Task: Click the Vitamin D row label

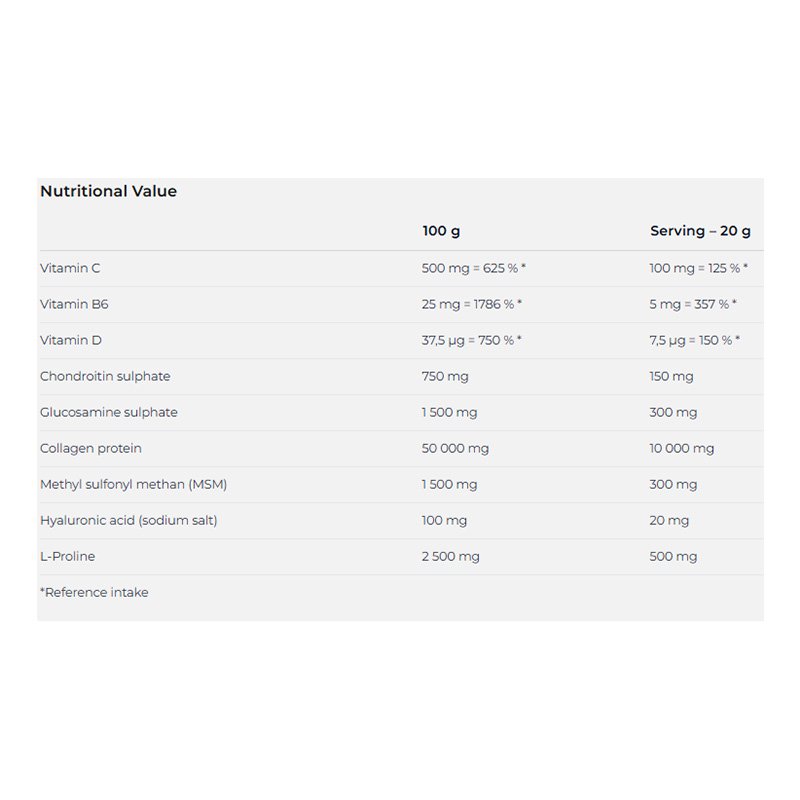Action: click(71, 340)
